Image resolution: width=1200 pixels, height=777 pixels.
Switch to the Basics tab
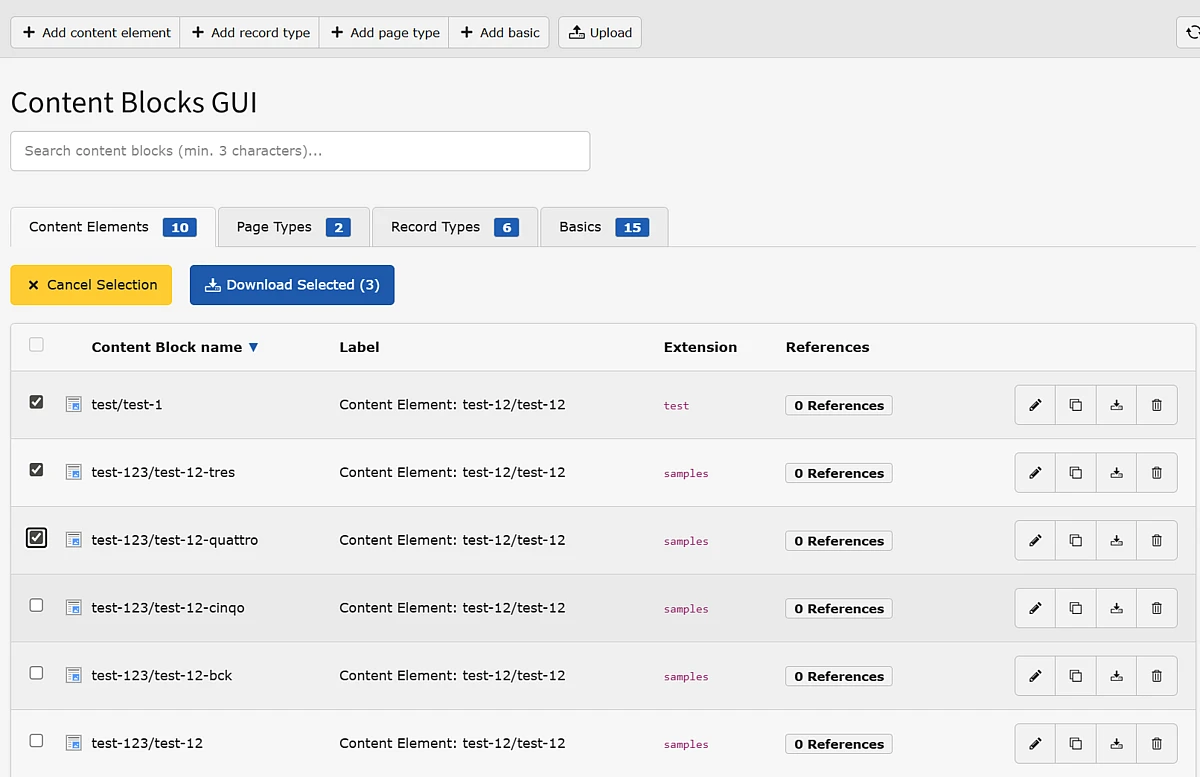coord(603,227)
